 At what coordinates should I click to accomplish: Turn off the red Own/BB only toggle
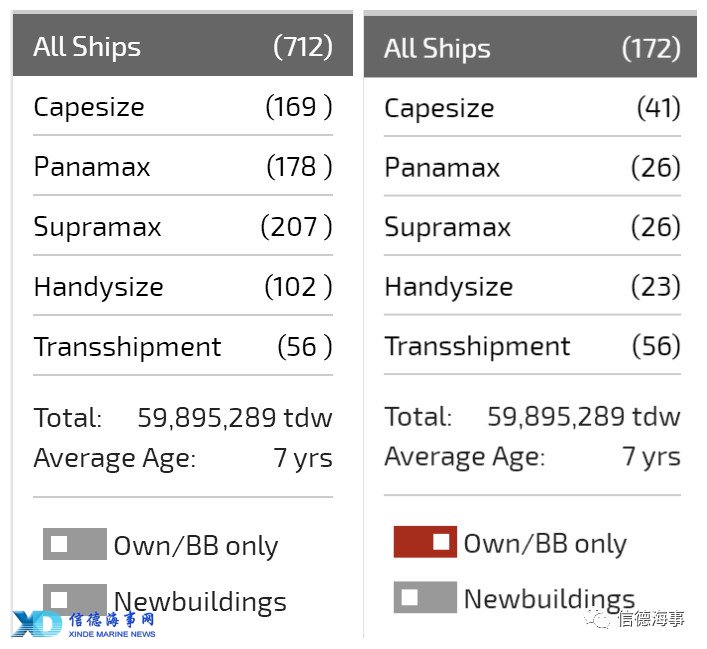pos(425,542)
